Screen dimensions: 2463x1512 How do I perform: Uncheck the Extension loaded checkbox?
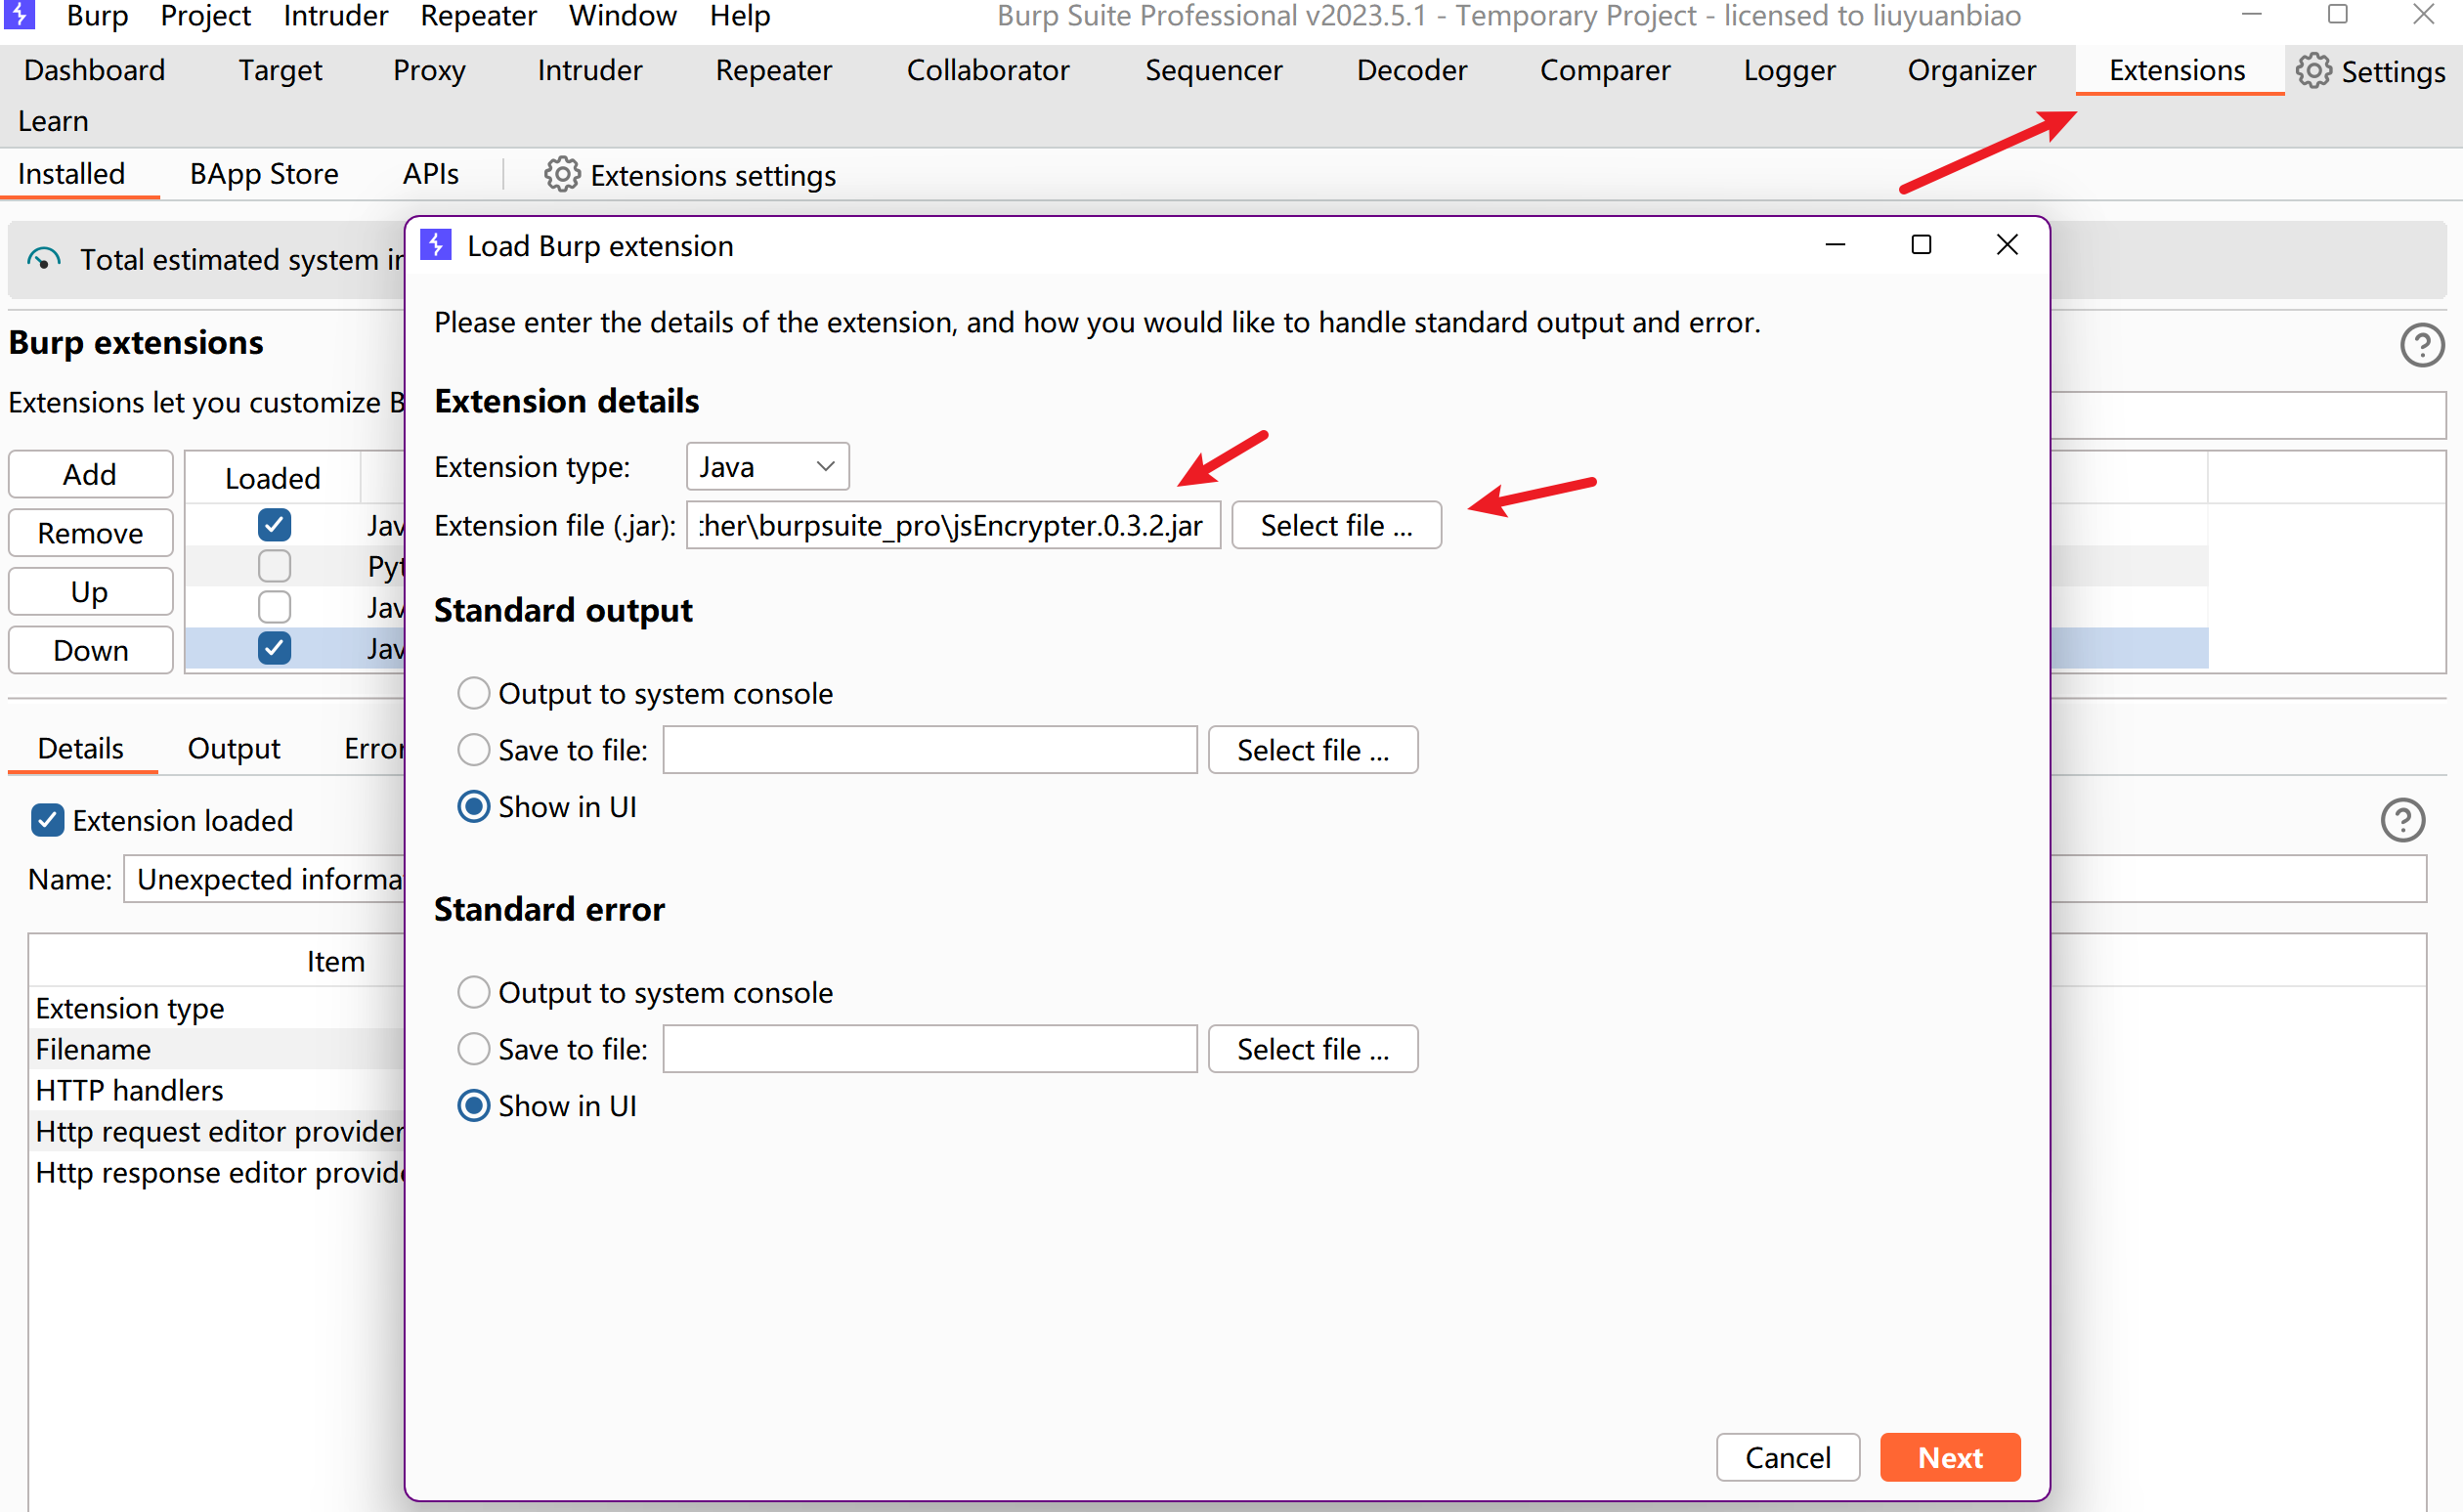47,820
